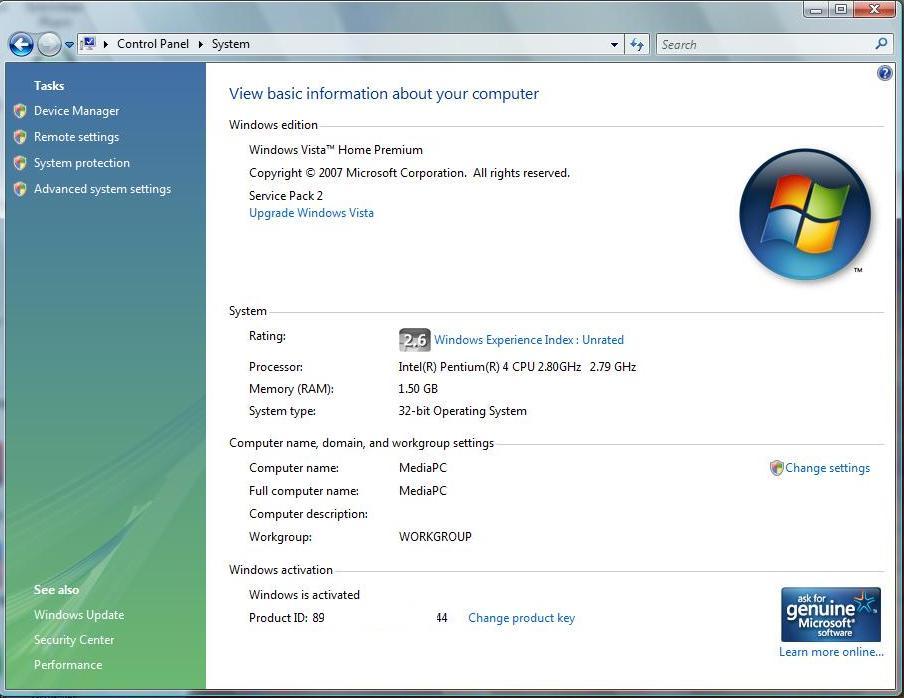Click the Forward navigation arrow button
Screen dimensions: 904x698
(x=49, y=44)
